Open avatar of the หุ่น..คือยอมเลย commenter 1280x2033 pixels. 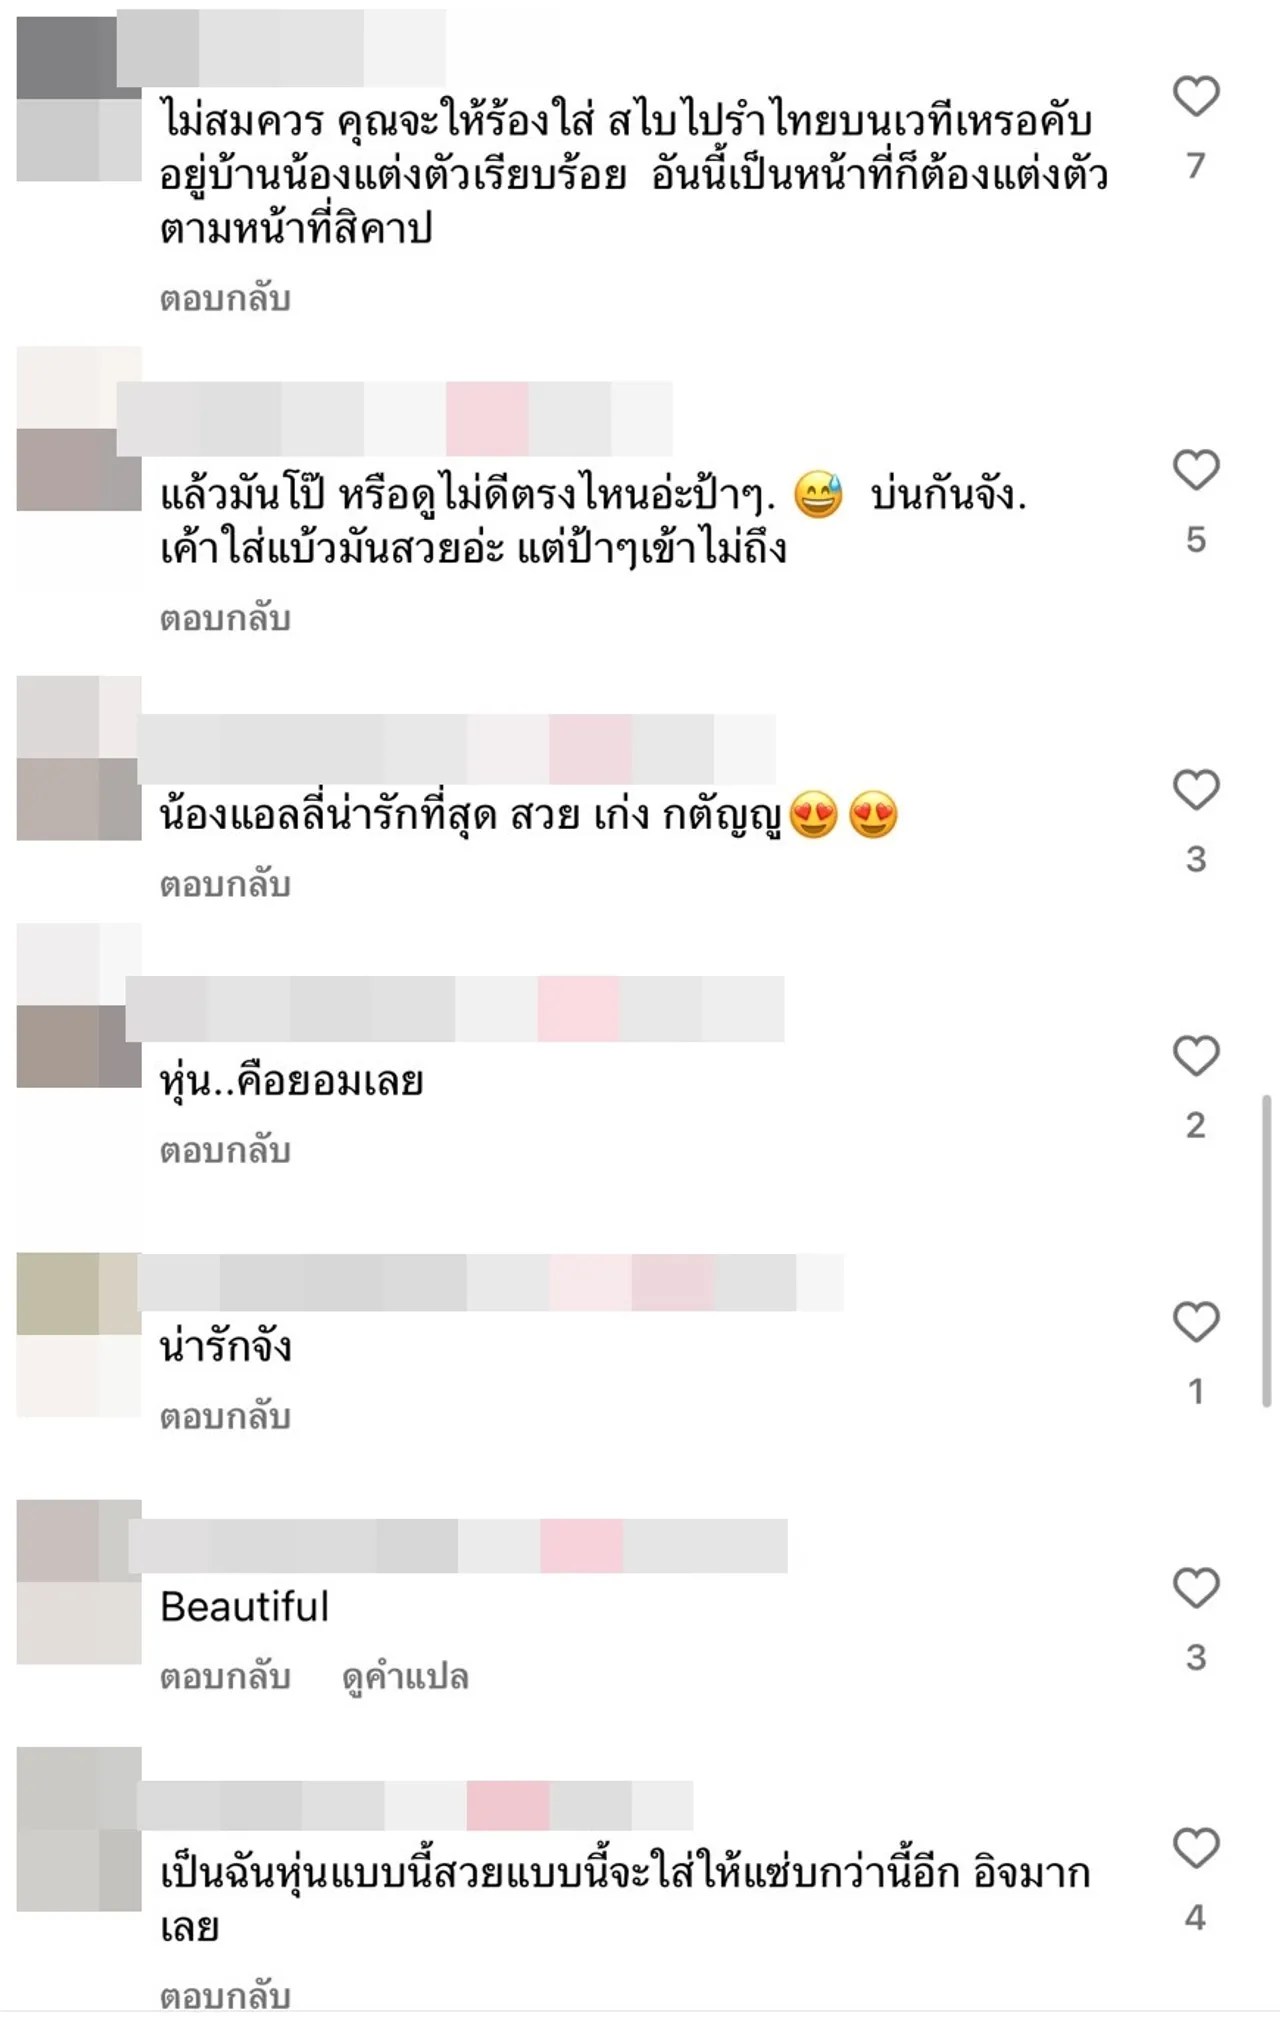coord(79,1005)
